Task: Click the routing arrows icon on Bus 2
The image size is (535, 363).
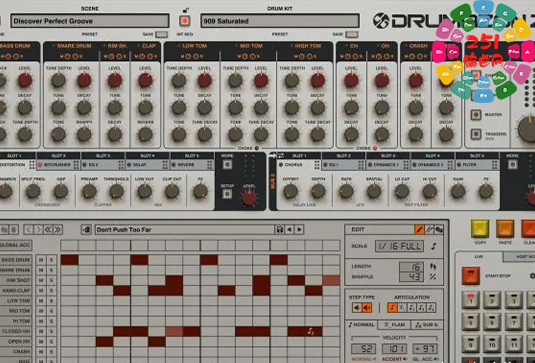Action: coord(281,156)
